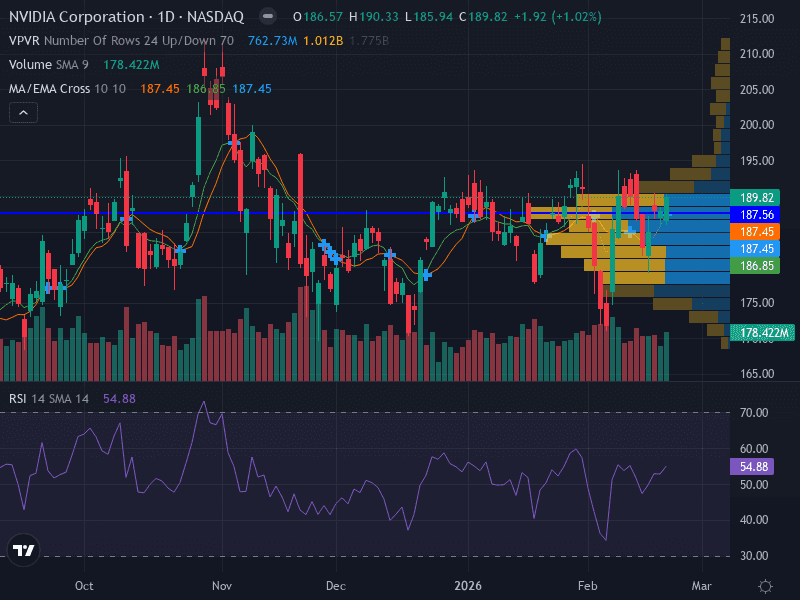
Task: Click the 2026 label on time axis
Action: 468,586
